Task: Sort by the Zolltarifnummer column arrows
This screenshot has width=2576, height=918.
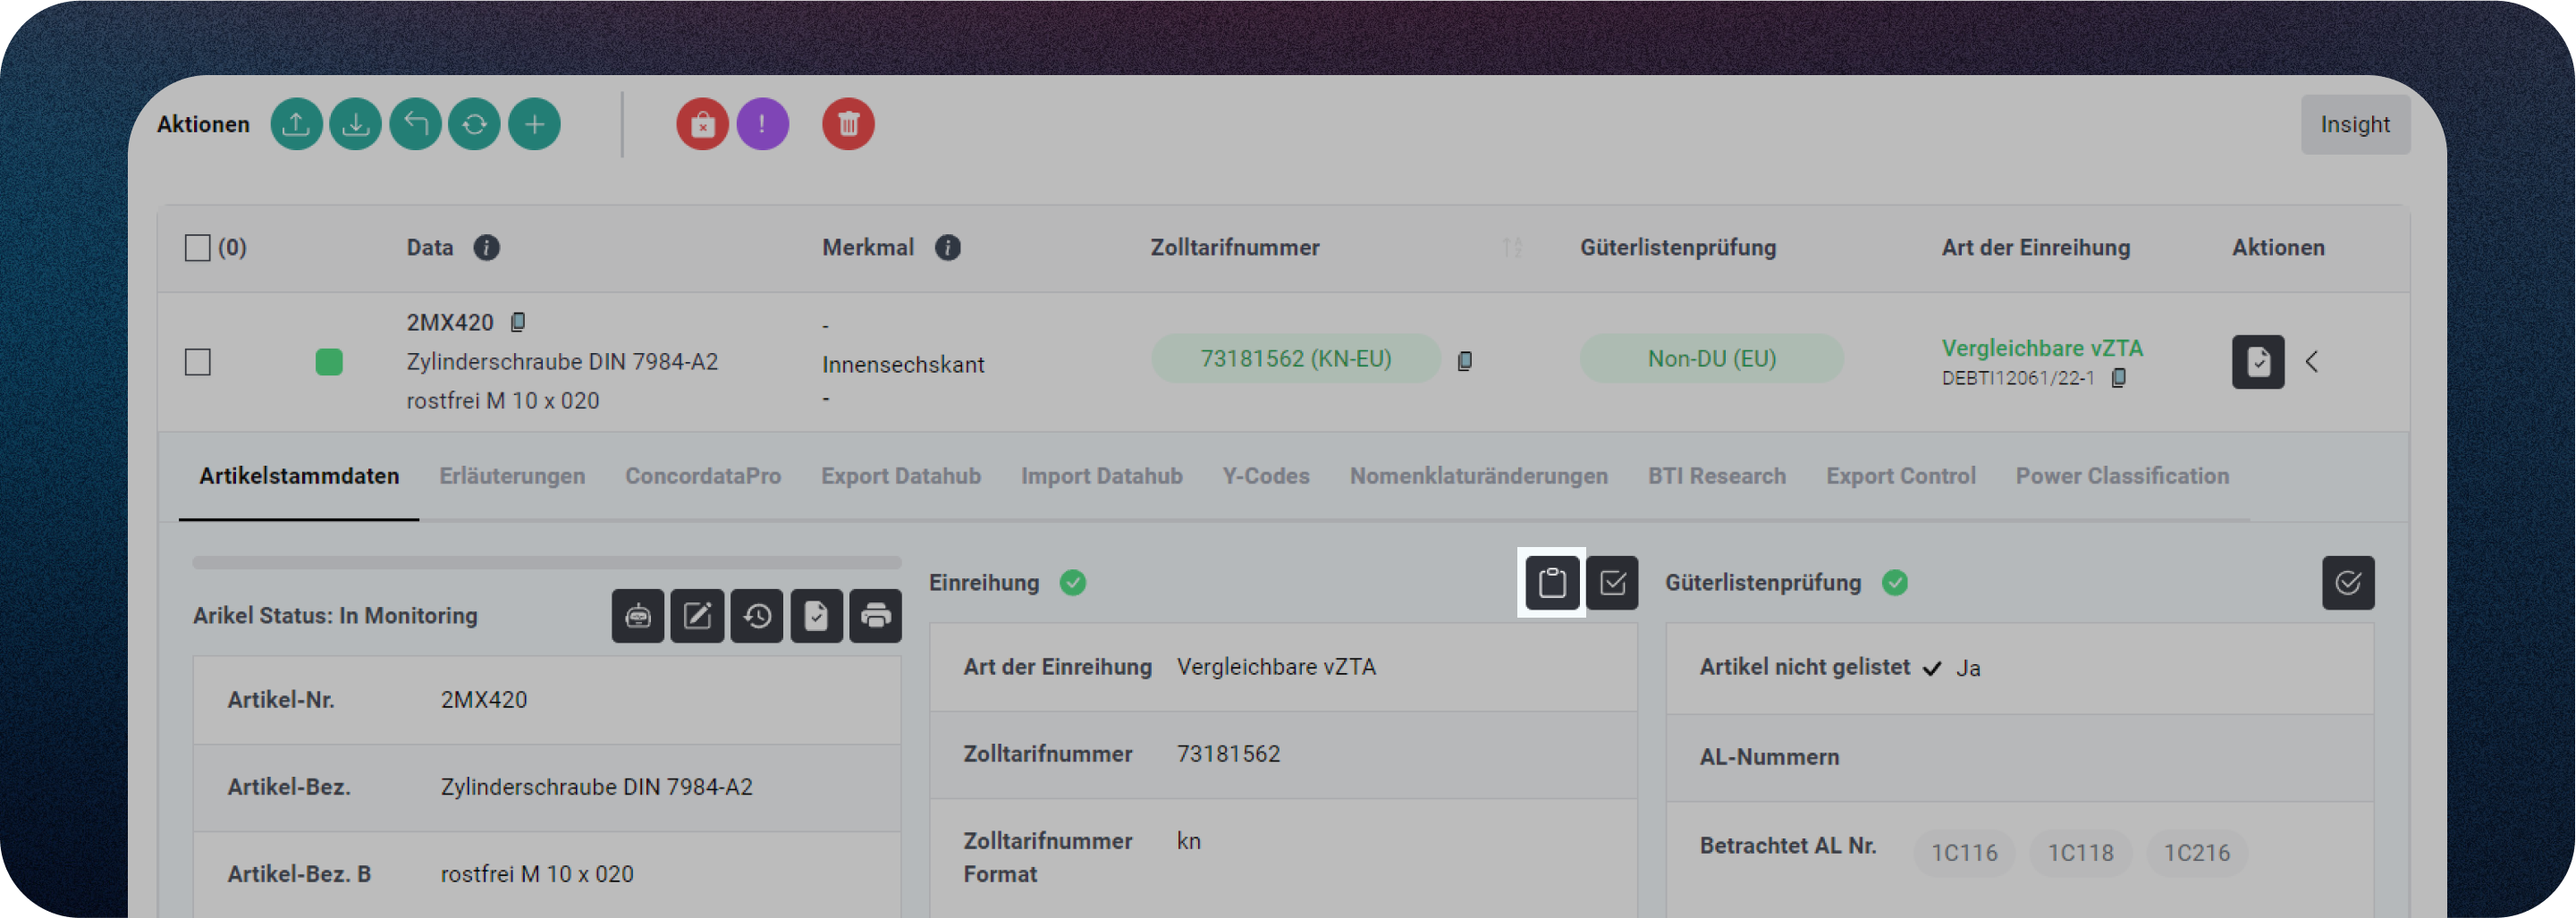Action: [1512, 248]
